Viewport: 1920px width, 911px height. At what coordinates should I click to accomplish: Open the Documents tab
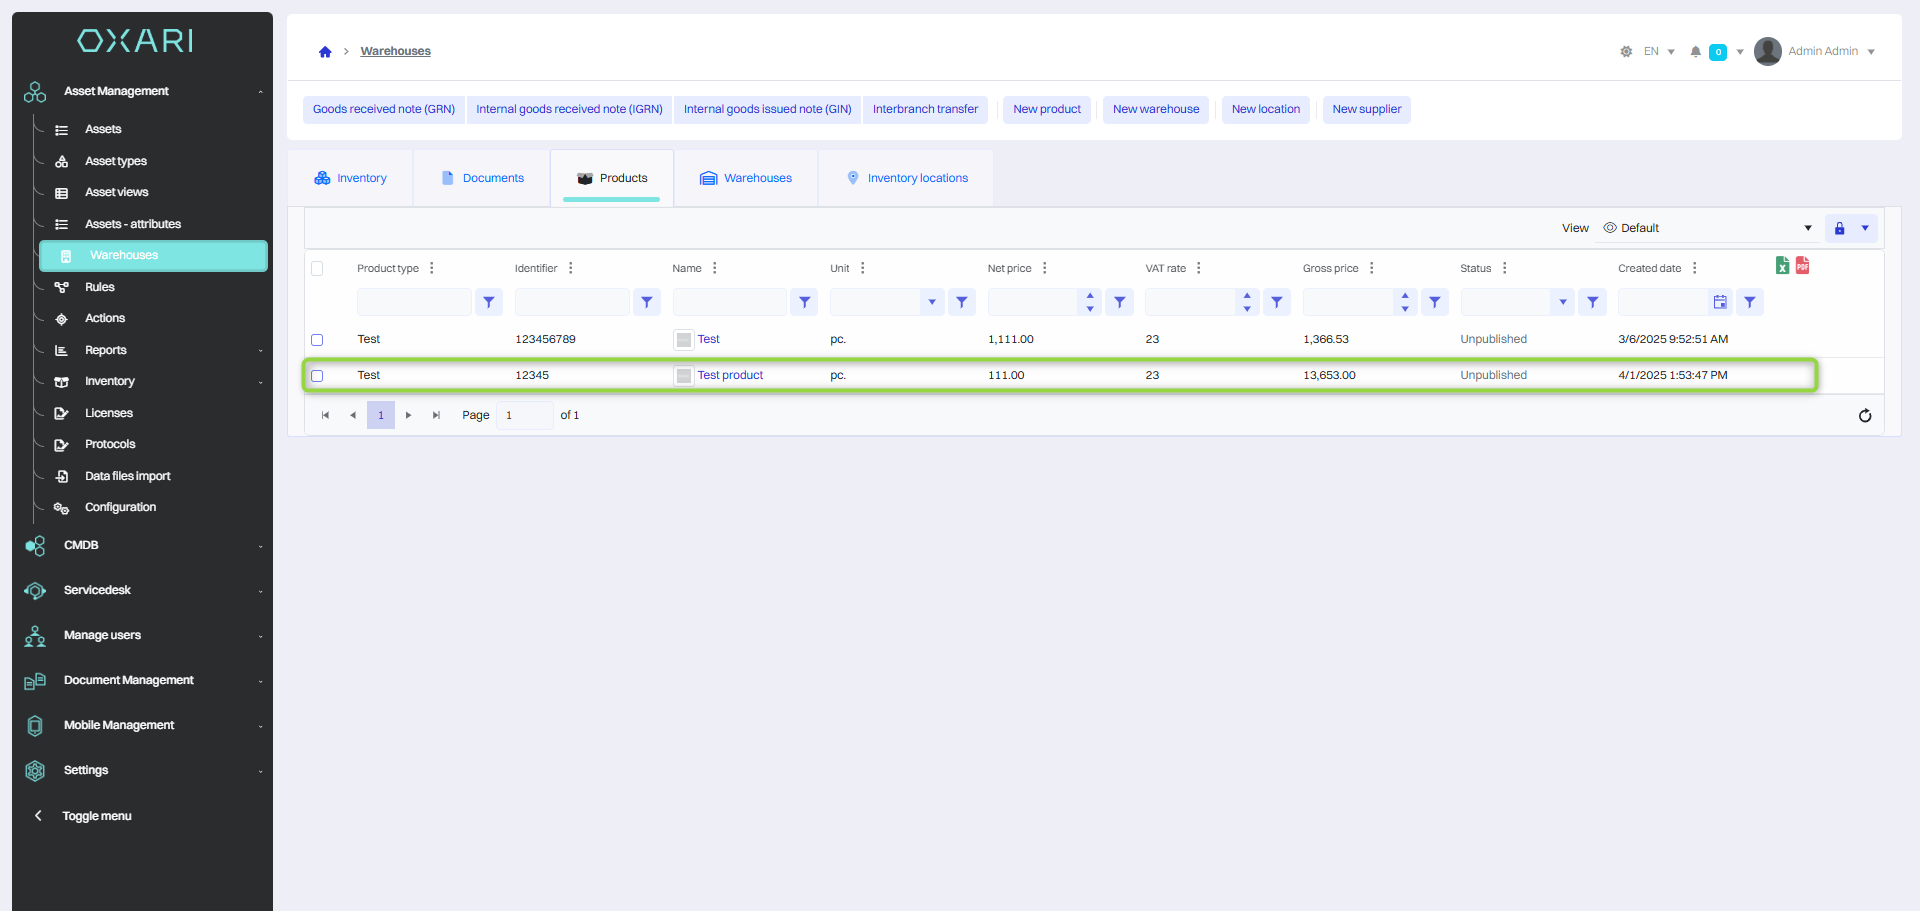click(x=482, y=178)
